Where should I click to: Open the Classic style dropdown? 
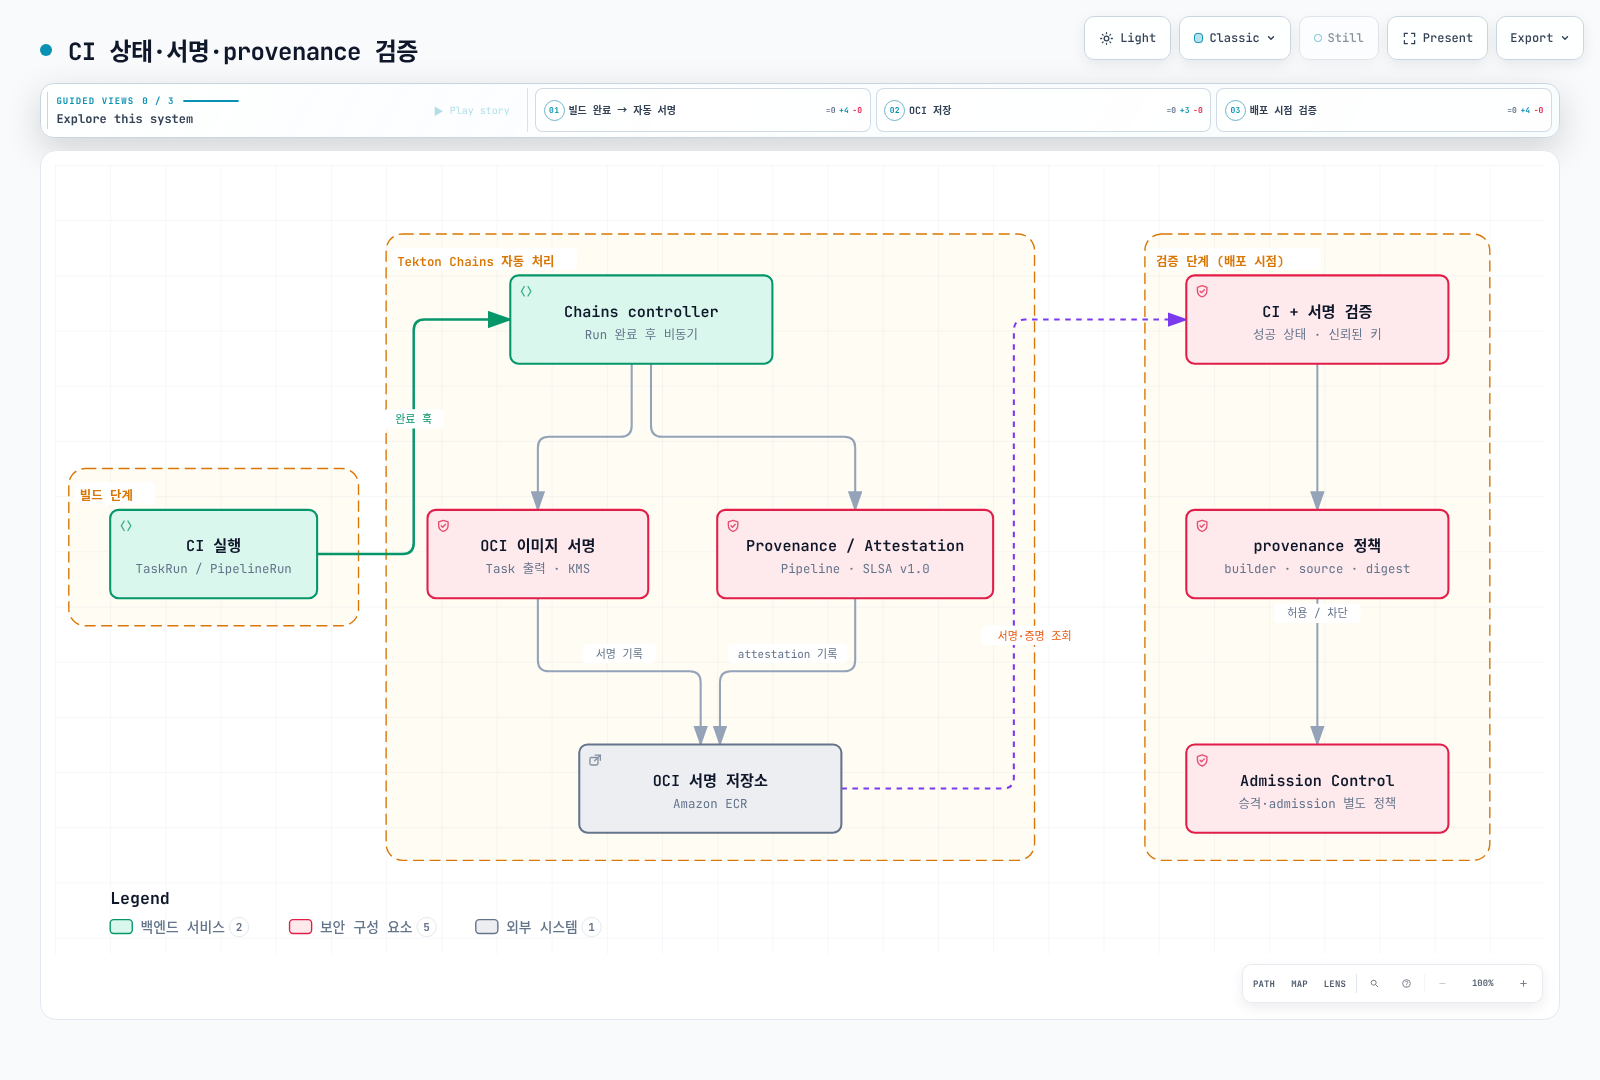(1234, 38)
